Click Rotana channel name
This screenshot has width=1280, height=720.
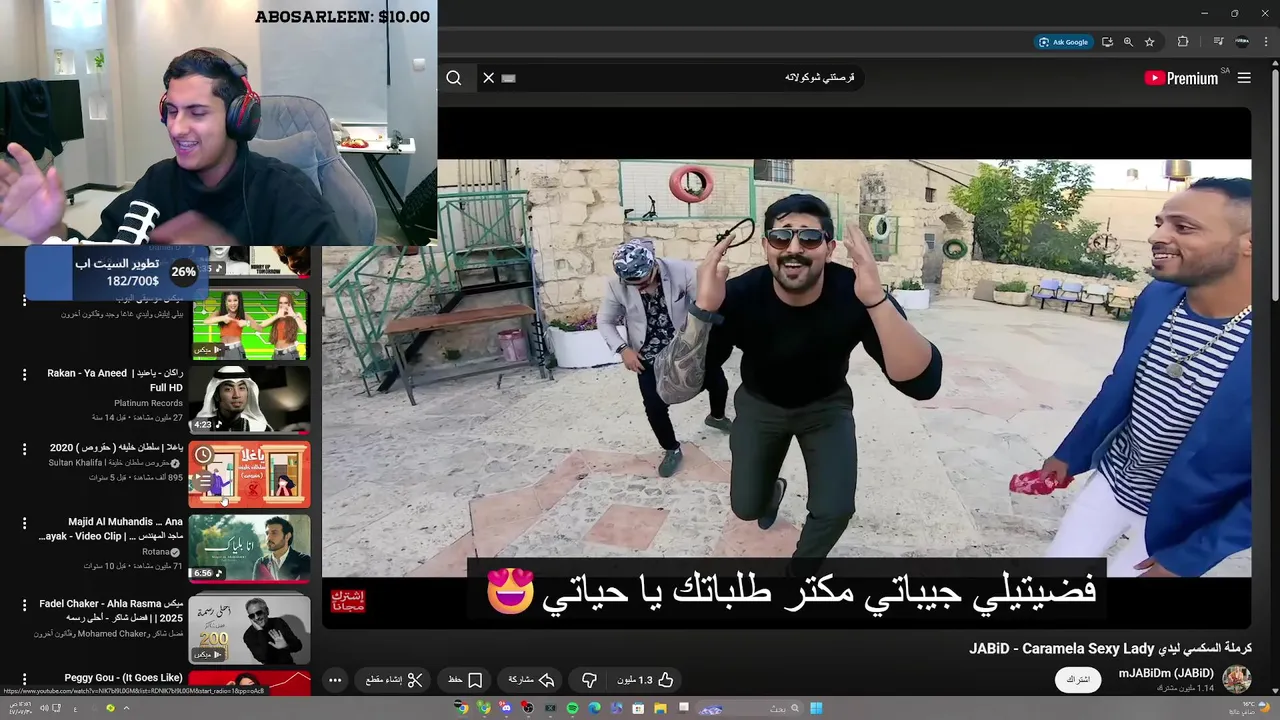156,552
